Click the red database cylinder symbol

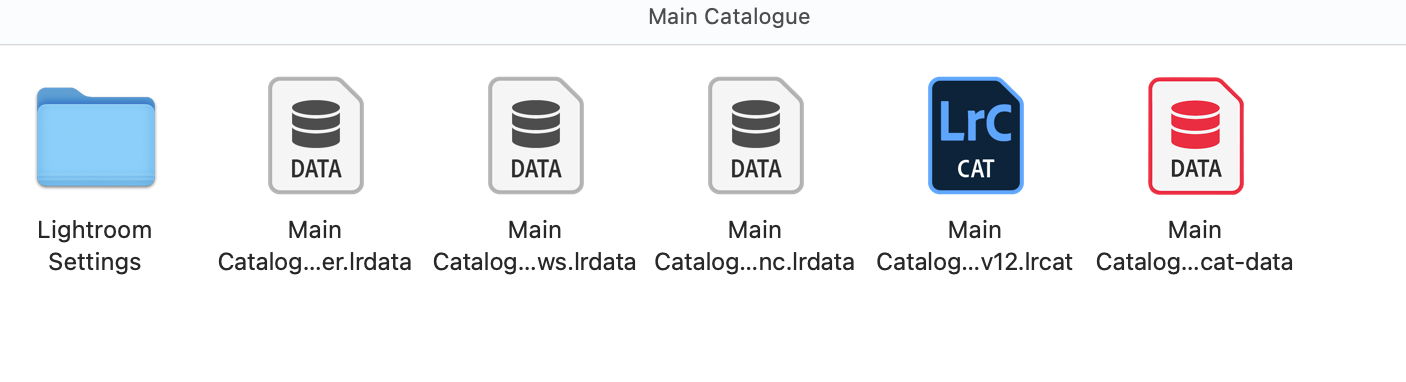1195,122
